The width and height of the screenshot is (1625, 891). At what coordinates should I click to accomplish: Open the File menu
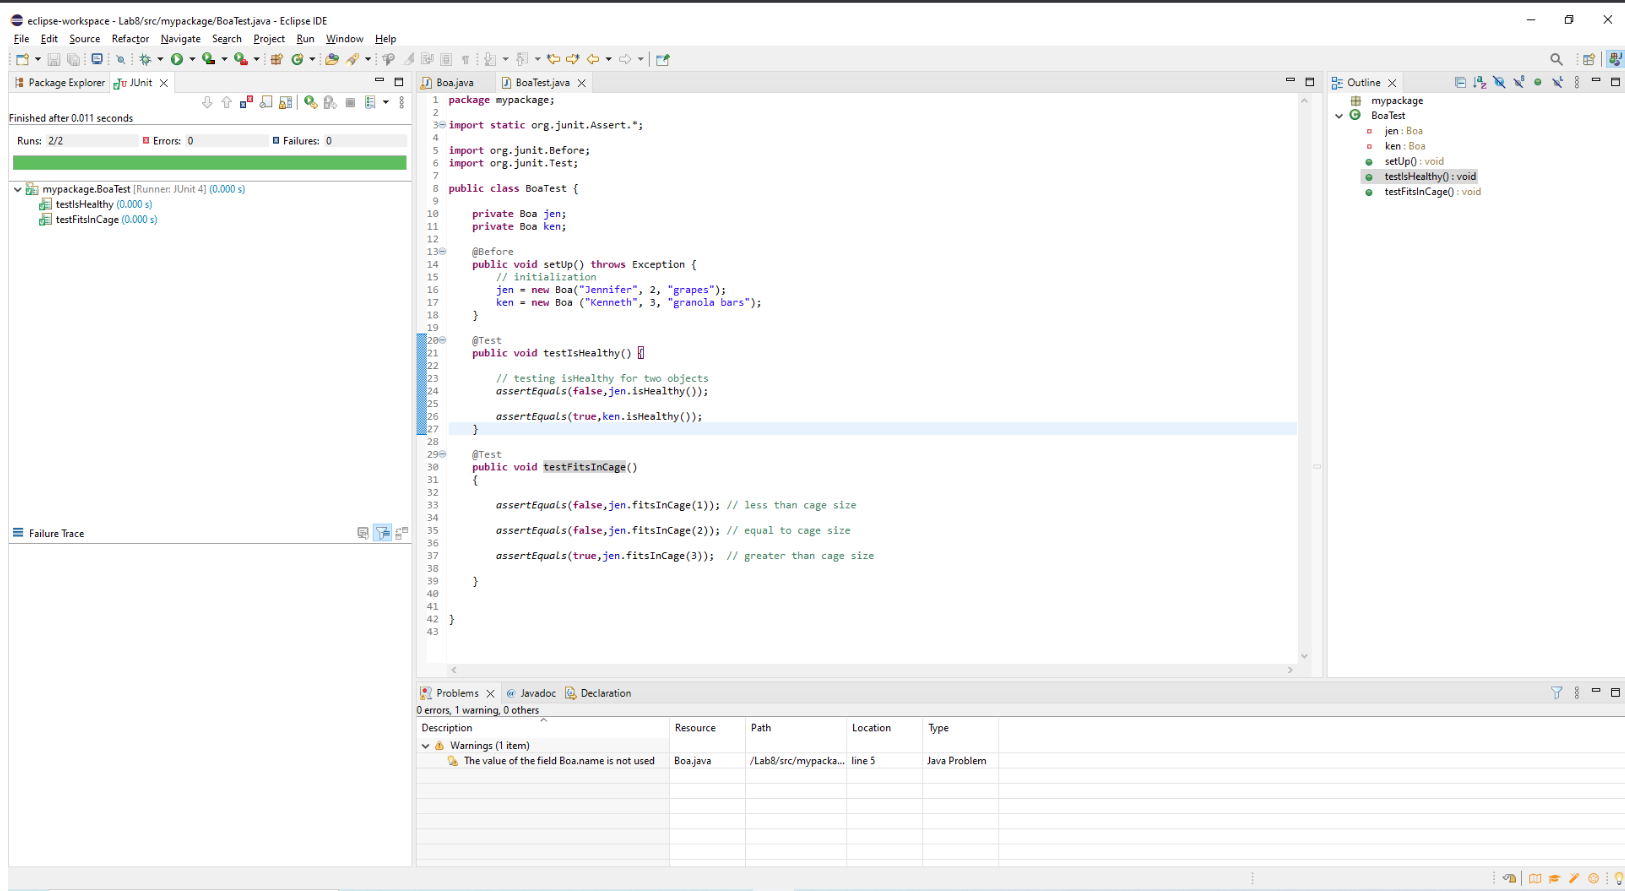pyautogui.click(x=21, y=39)
